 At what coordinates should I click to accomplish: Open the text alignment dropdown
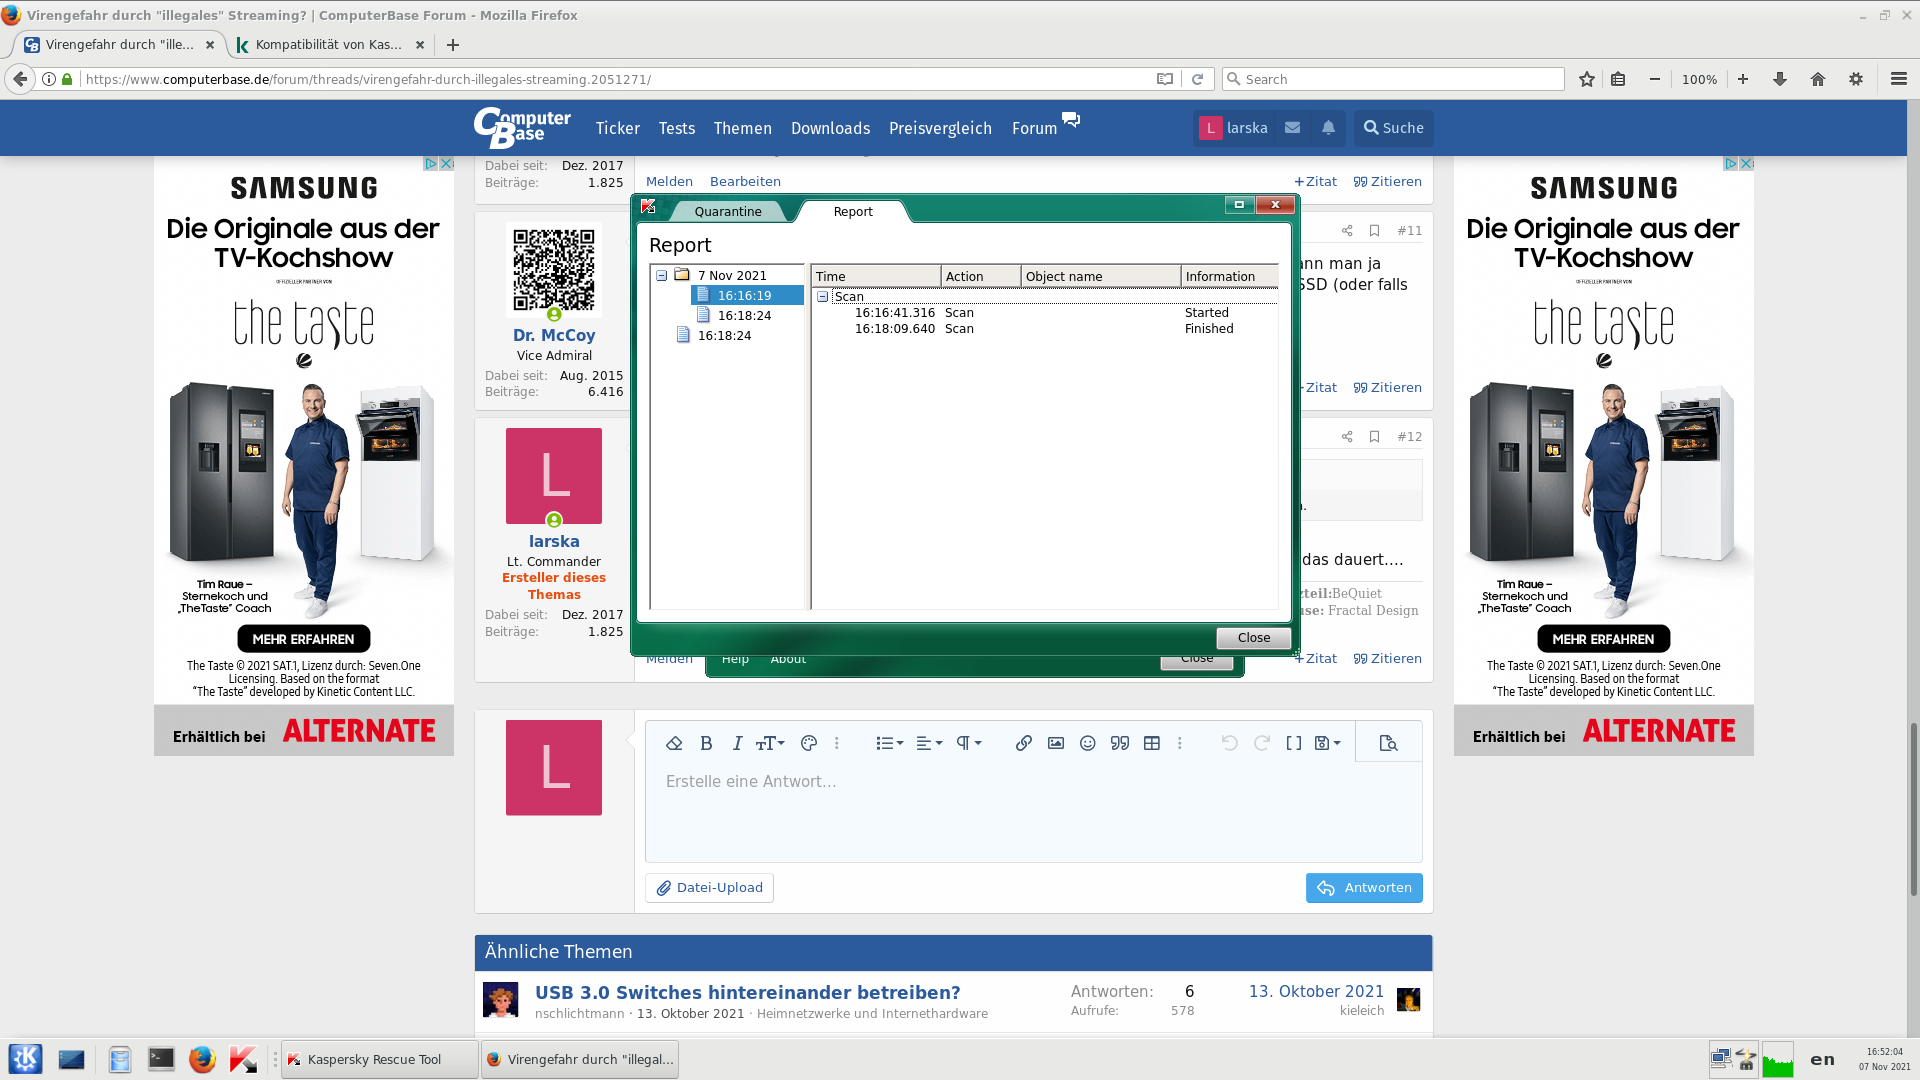tap(929, 743)
